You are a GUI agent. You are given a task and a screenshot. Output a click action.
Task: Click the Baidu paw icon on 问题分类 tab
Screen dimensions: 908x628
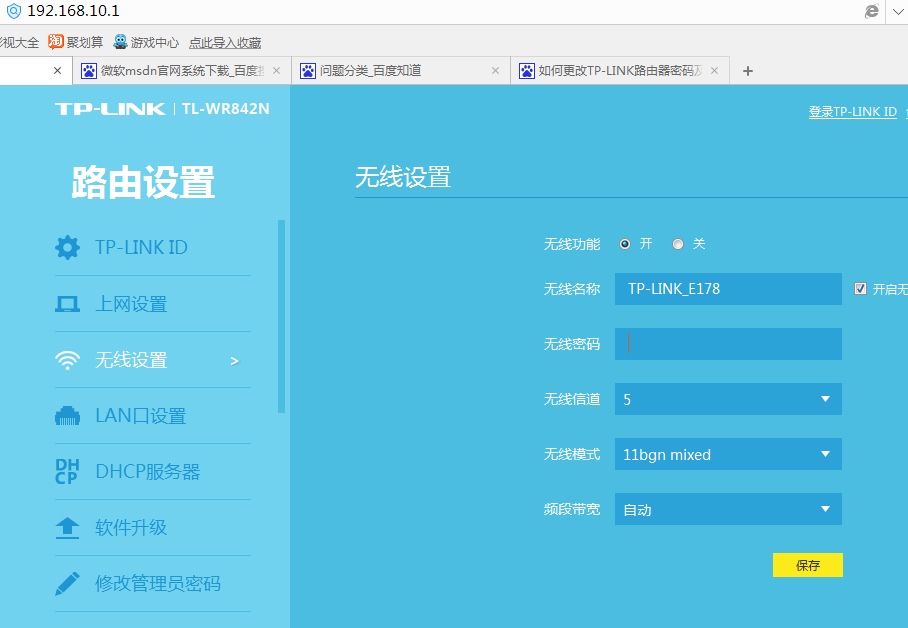point(307,71)
